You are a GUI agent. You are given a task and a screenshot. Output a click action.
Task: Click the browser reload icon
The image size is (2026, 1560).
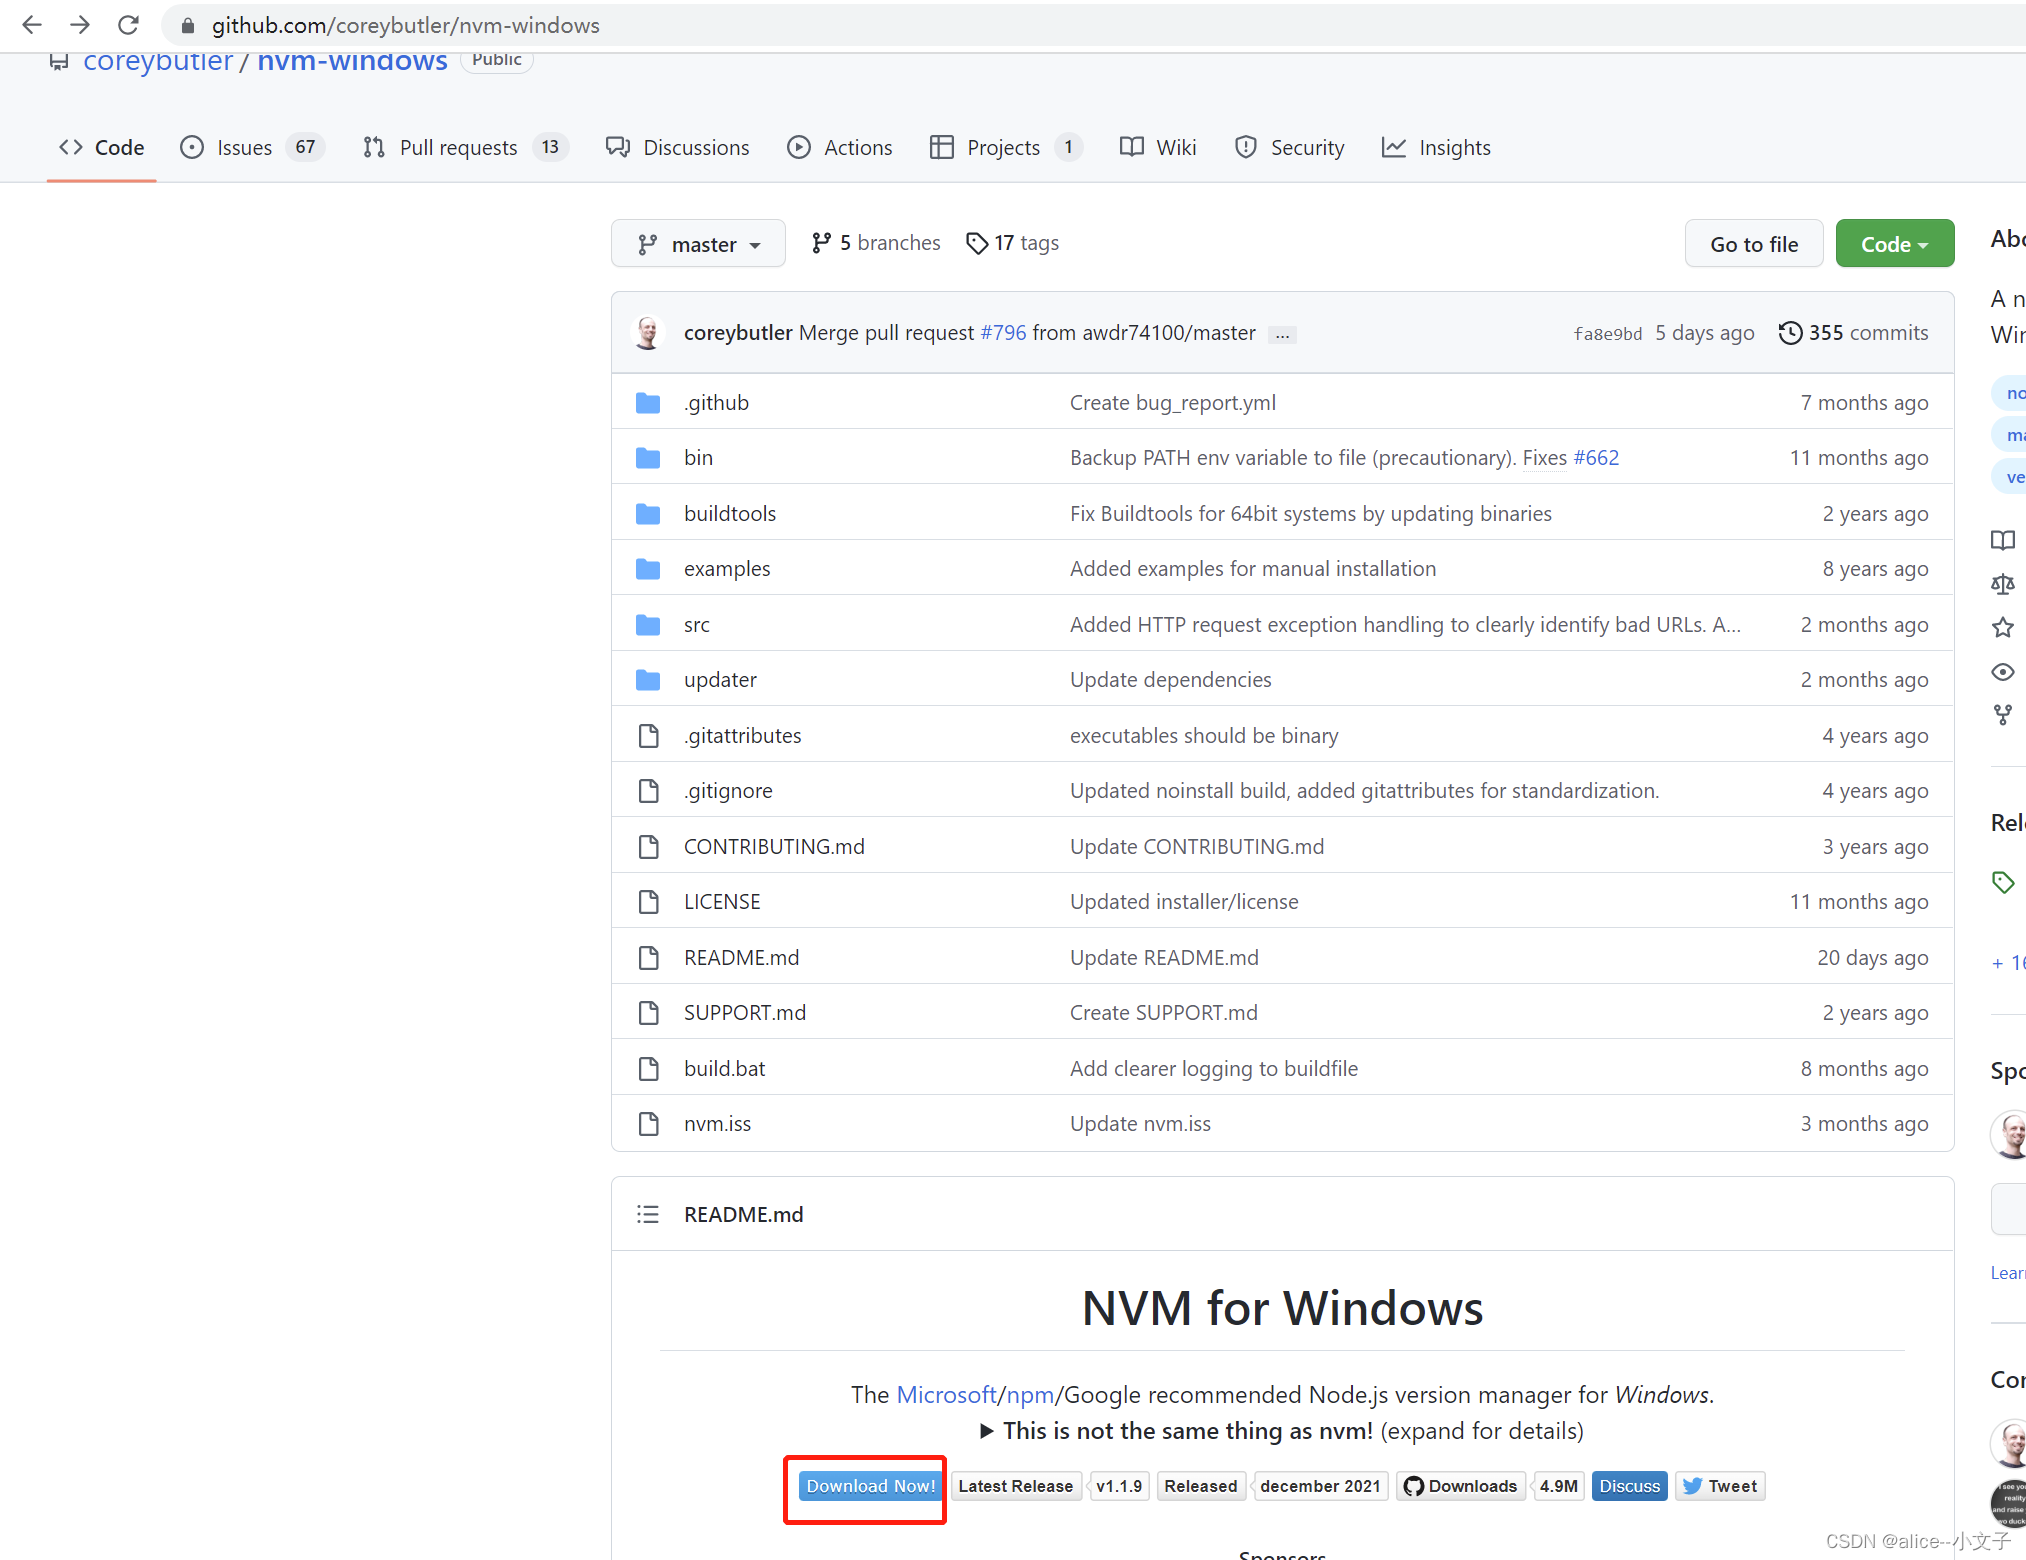tap(128, 25)
